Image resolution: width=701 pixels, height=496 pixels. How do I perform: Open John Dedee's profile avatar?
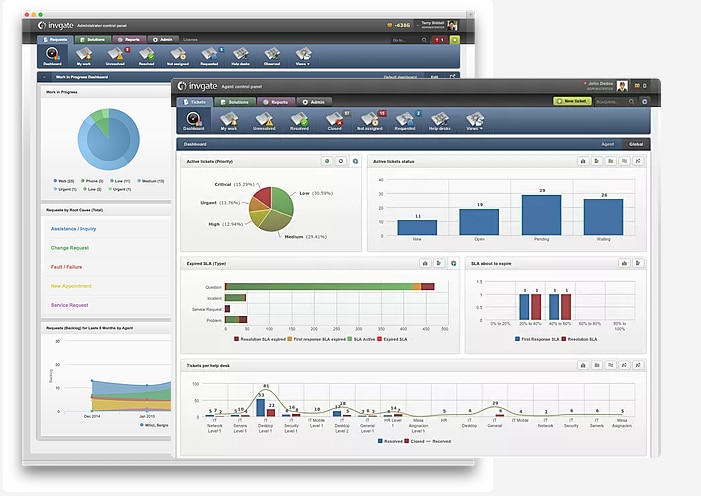pyautogui.click(x=622, y=85)
